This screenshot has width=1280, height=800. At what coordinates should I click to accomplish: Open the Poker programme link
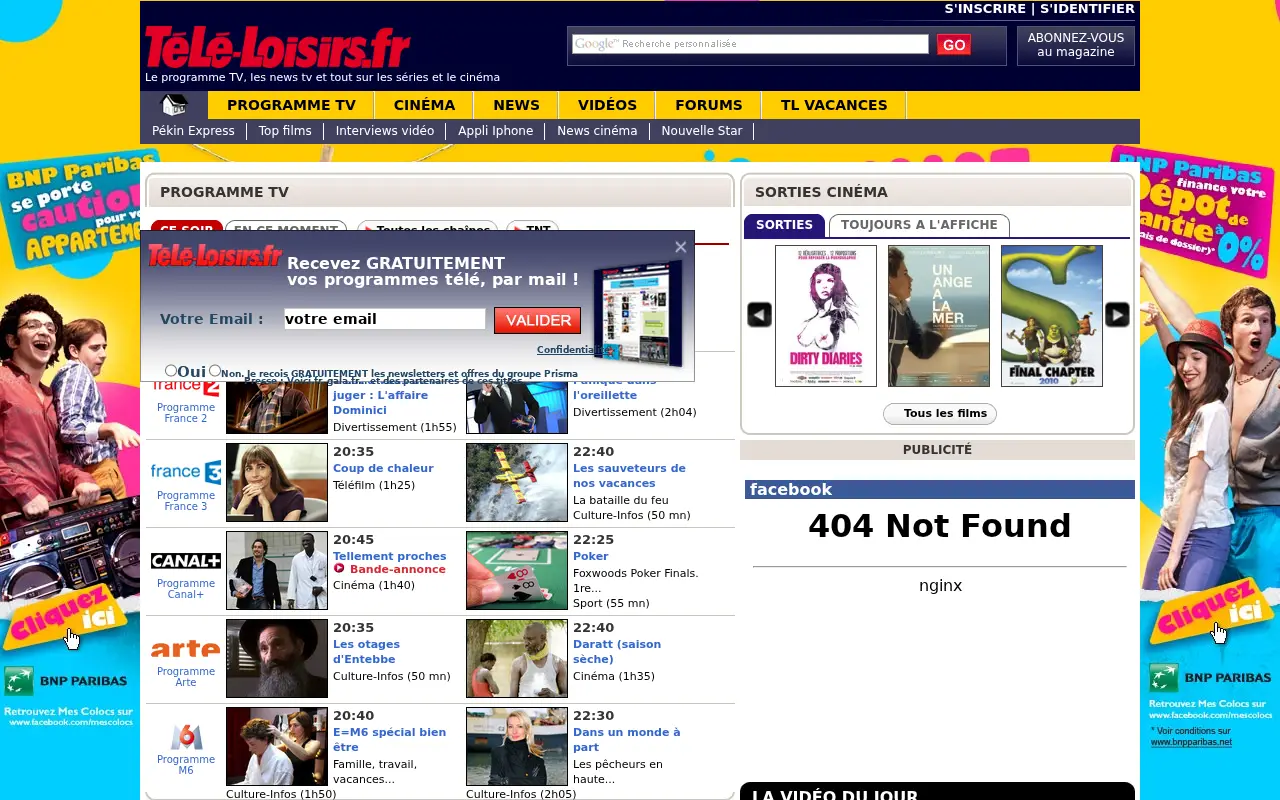click(591, 556)
